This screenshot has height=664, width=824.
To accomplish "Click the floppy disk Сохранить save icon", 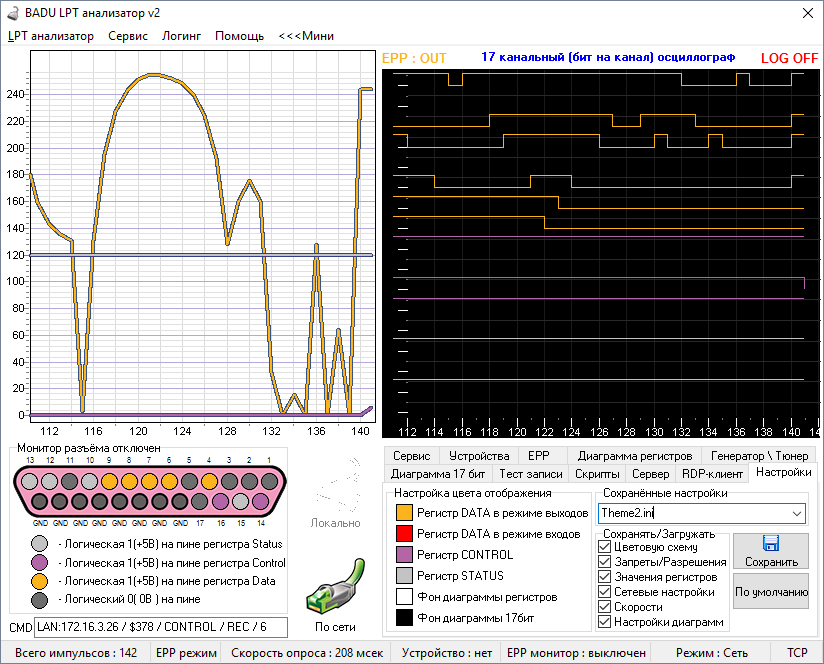I will [770, 543].
